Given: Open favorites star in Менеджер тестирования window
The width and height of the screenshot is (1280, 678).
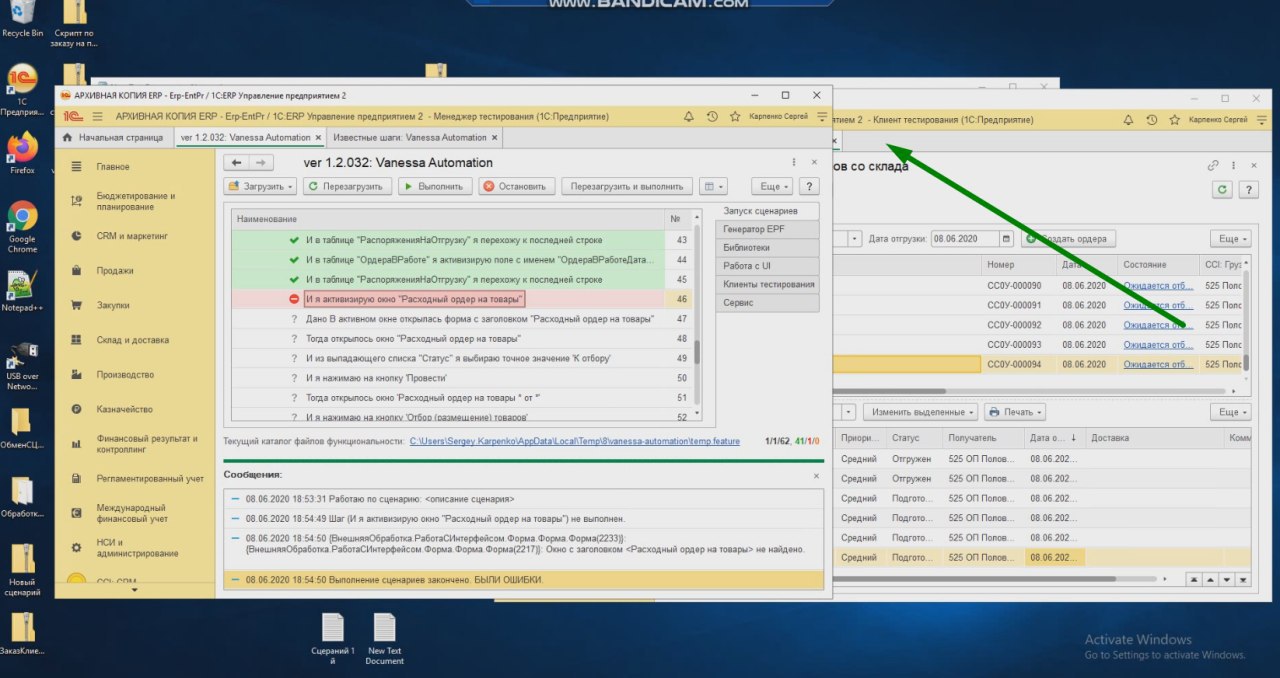Looking at the screenshot, I should (x=735, y=117).
